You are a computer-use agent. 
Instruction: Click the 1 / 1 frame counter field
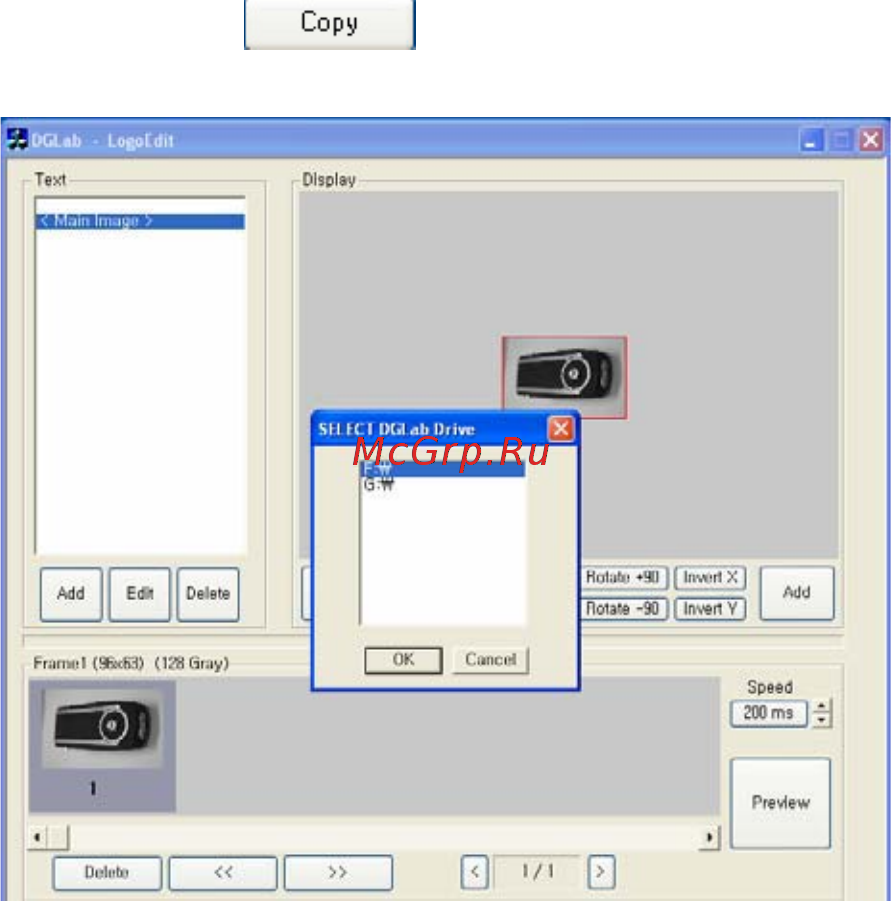[x=538, y=872]
